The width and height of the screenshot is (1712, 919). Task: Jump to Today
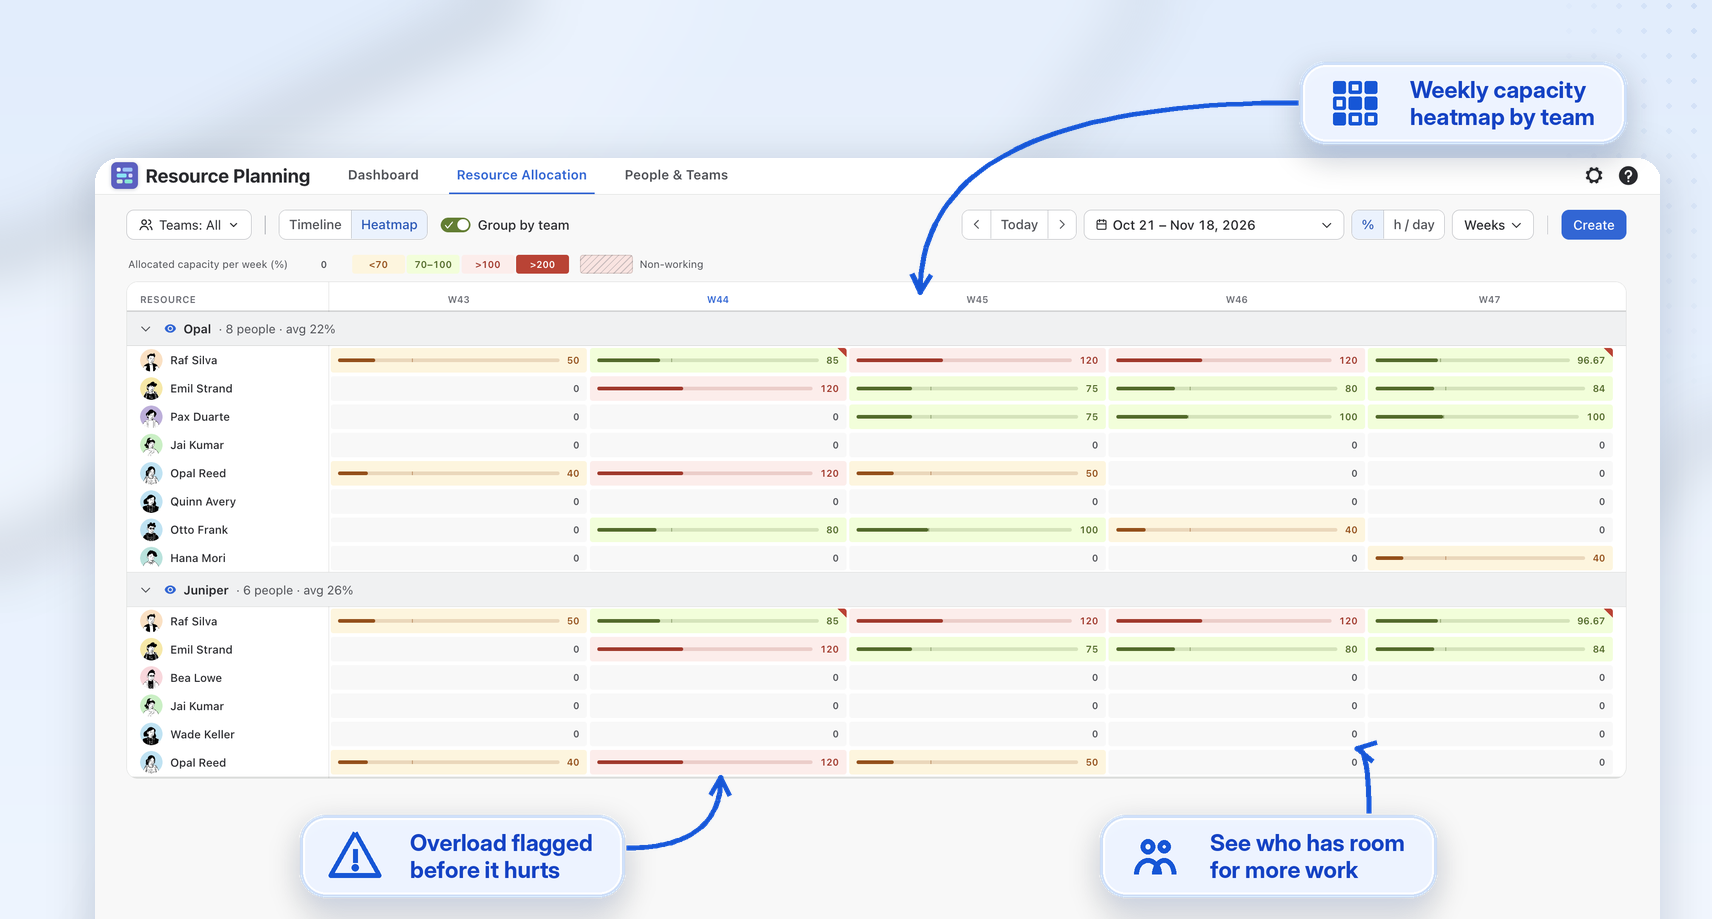coord(1019,225)
